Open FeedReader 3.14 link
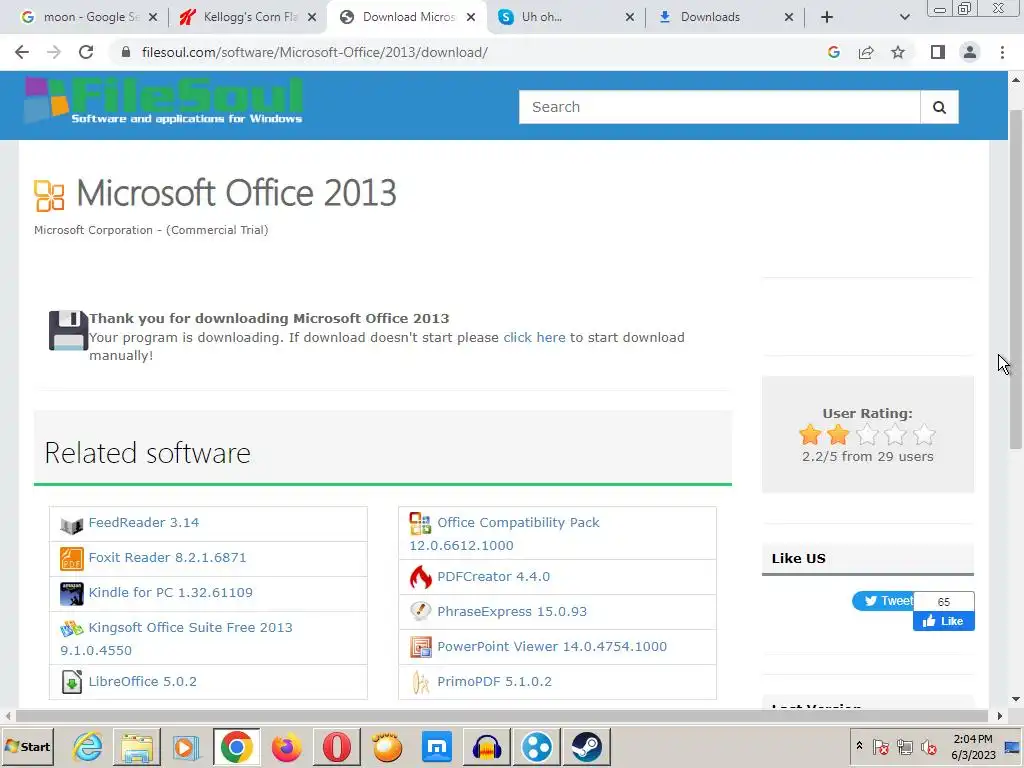Image resolution: width=1024 pixels, height=768 pixels. 144,522
